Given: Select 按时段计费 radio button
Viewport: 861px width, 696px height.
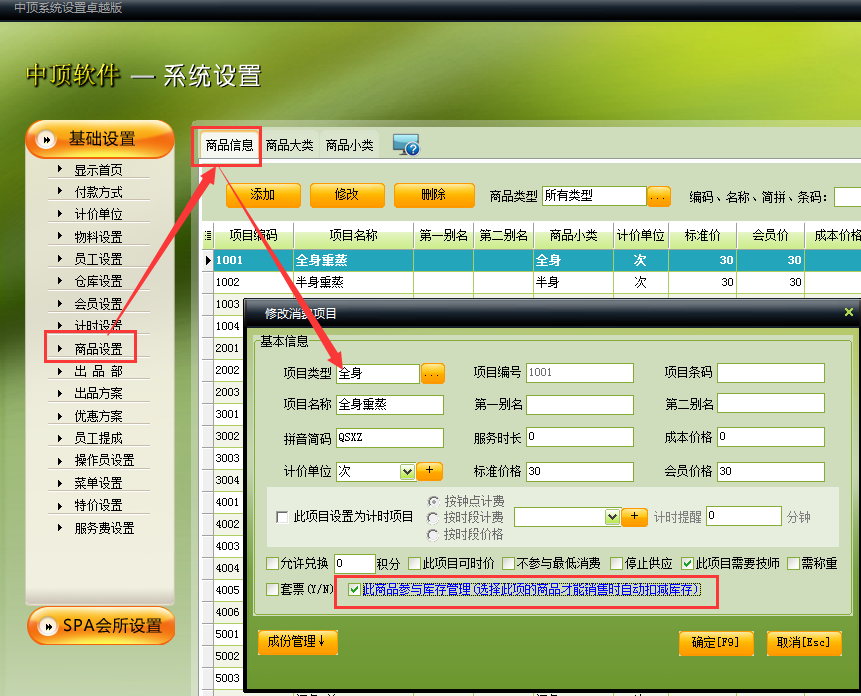Looking at the screenshot, I should click(433, 518).
